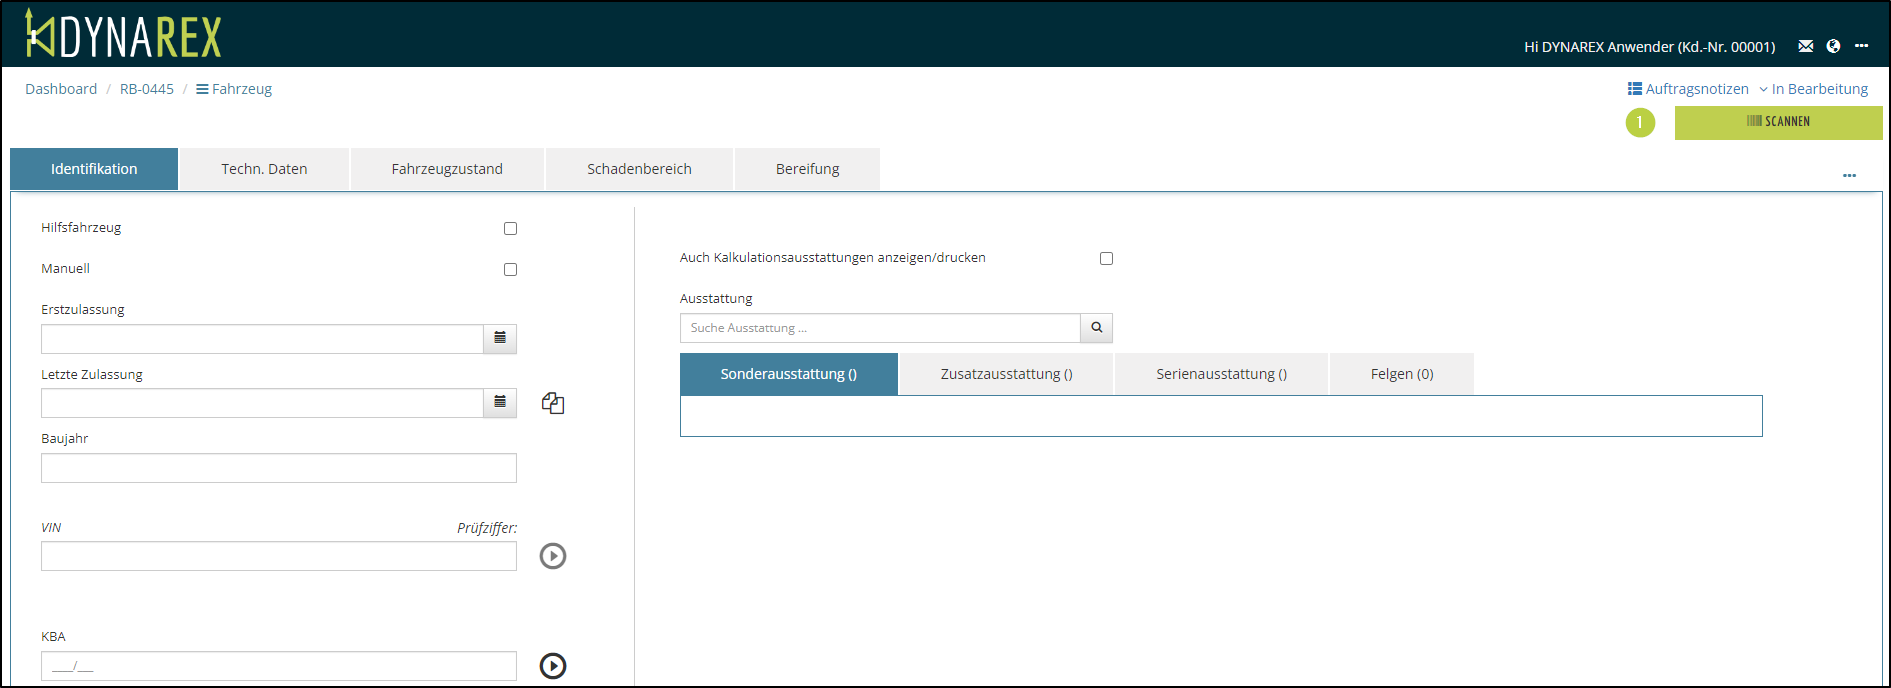Check Auch Kalkulationsausstattungen anzeigen/drucken
Viewport: 1891px width, 688px height.
point(1106,259)
